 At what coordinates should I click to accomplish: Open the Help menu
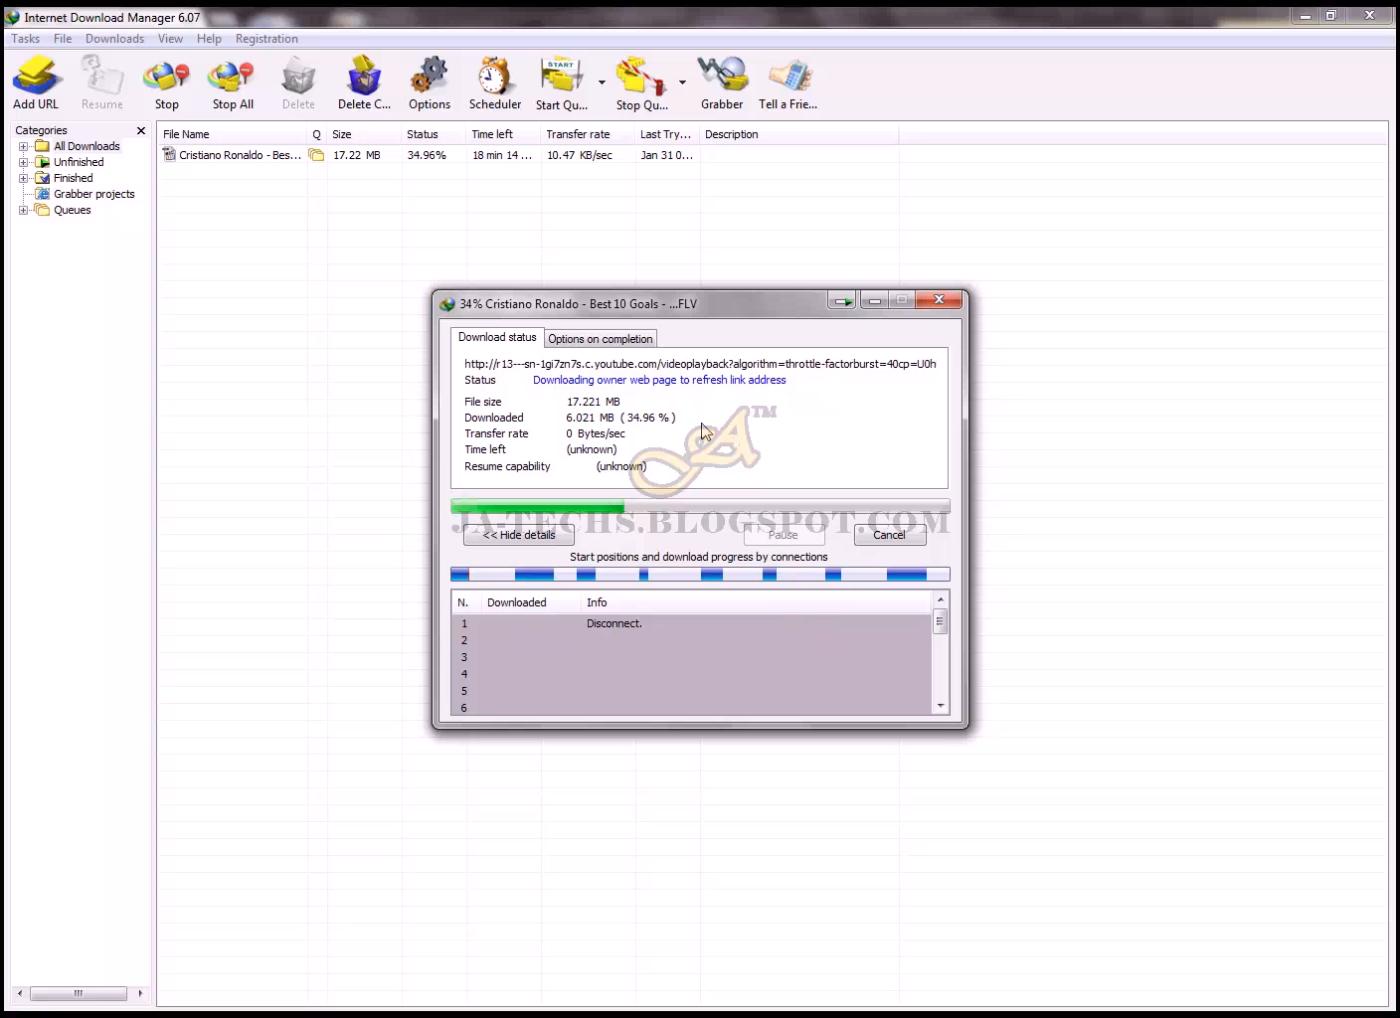209,39
